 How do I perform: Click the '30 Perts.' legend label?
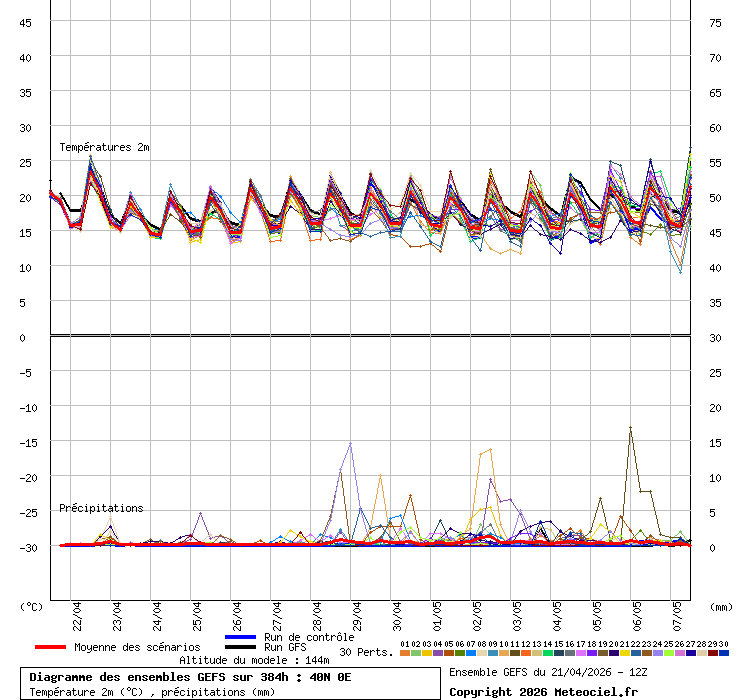[366, 652]
